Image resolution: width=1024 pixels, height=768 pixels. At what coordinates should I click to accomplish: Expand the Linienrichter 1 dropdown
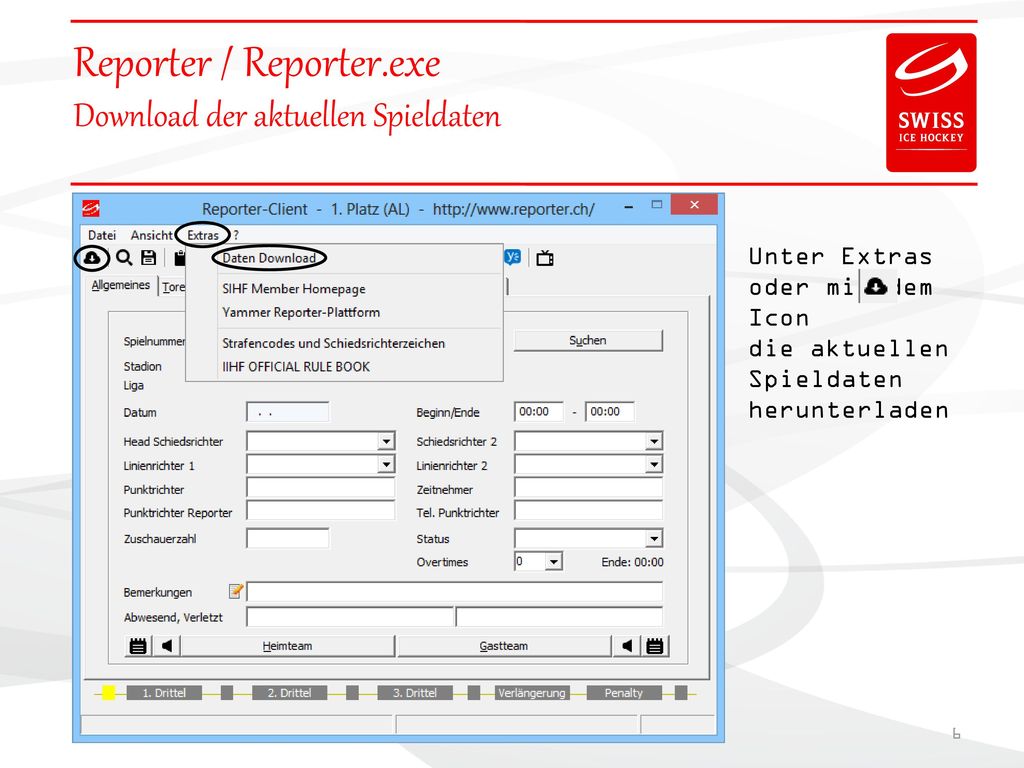387,464
